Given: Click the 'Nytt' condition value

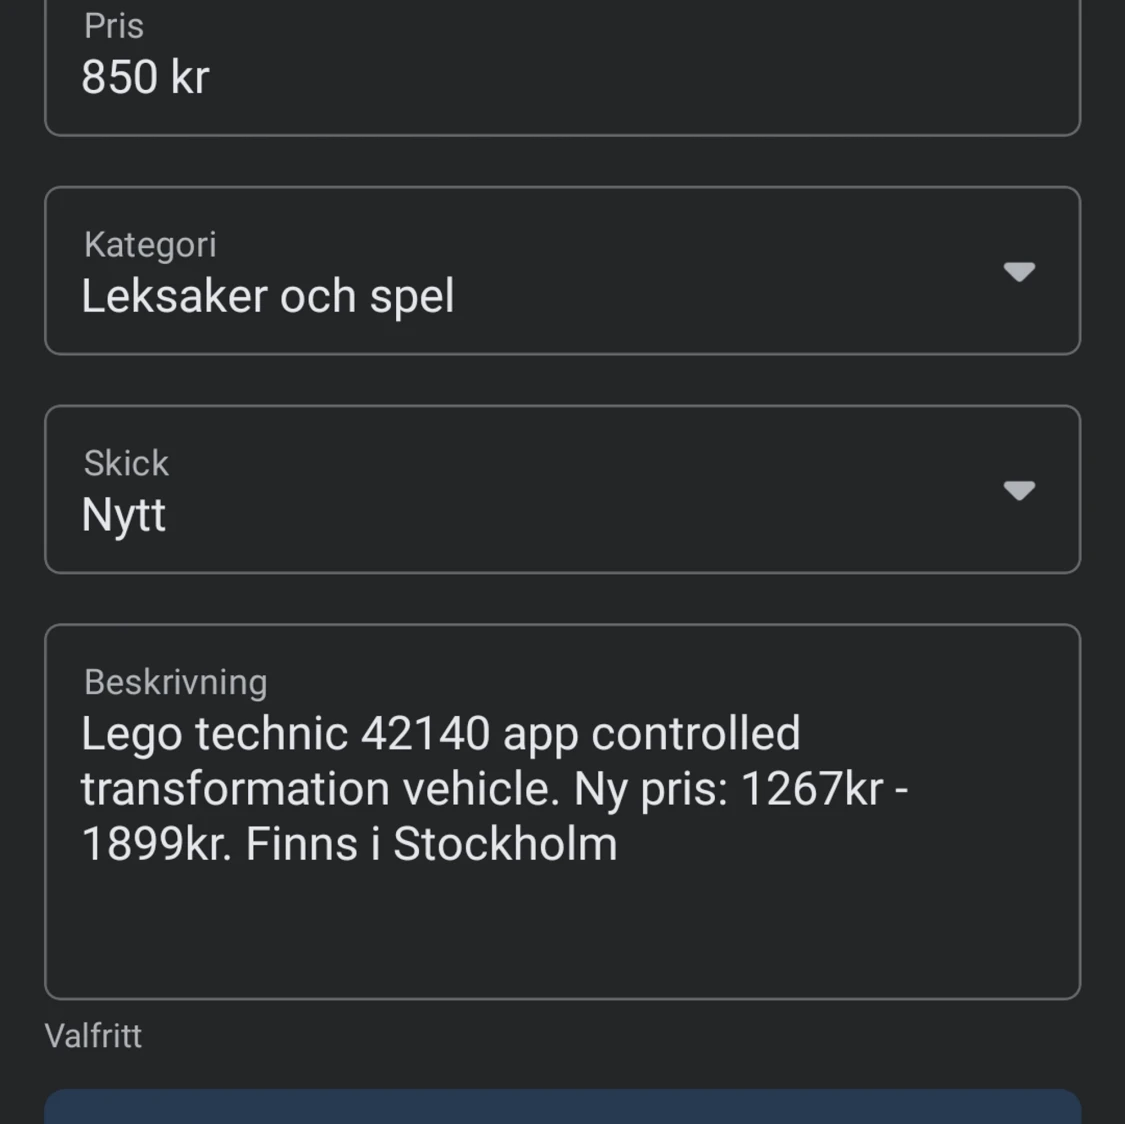Looking at the screenshot, I should click(x=123, y=515).
